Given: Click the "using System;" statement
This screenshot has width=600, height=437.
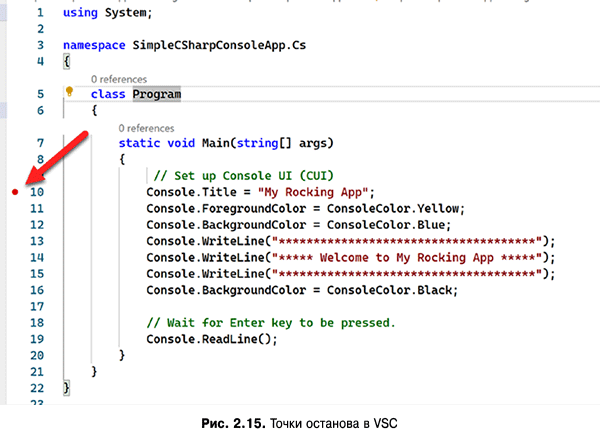Looking at the screenshot, I should coord(108,13).
